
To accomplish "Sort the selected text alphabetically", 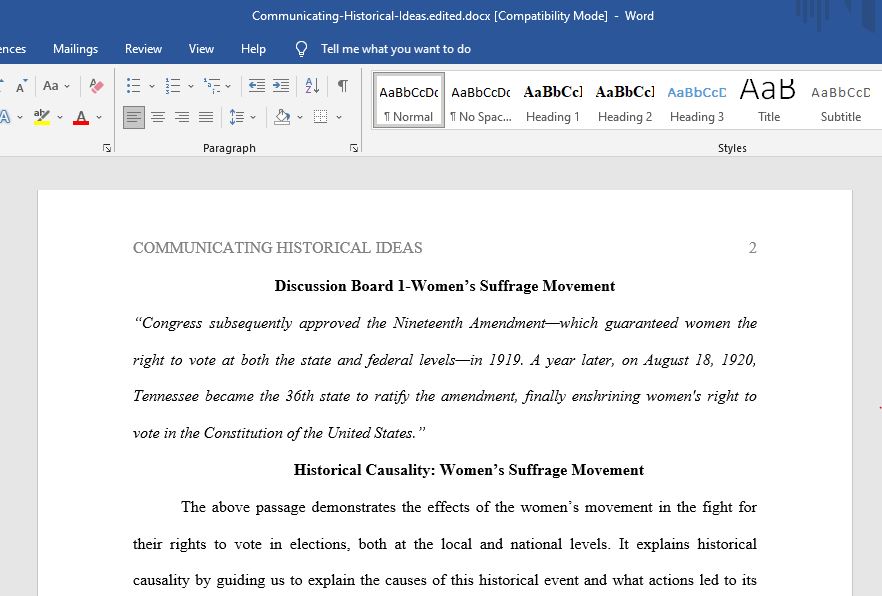I will coord(312,86).
